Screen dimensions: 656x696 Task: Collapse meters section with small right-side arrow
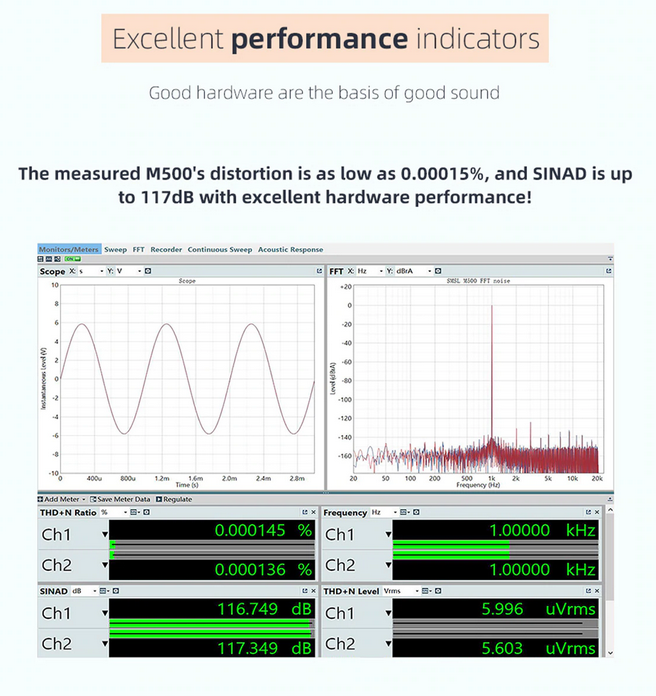[610, 499]
